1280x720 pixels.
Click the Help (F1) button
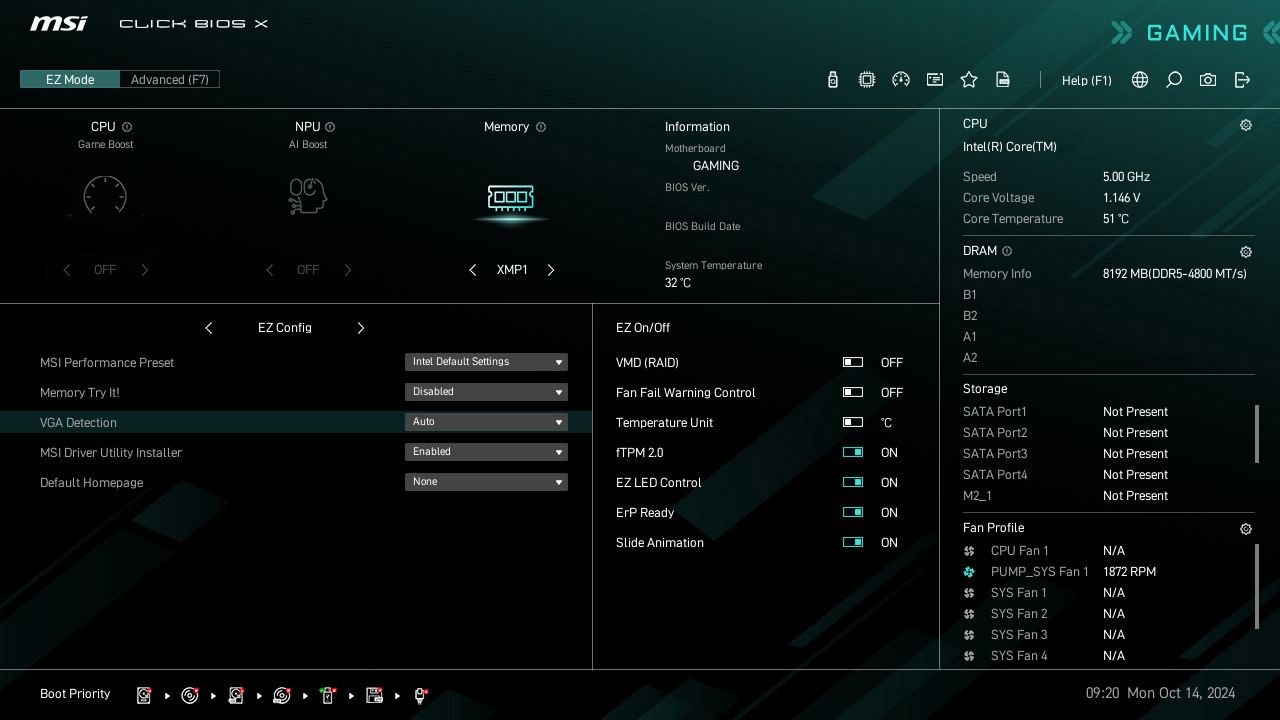point(1086,80)
